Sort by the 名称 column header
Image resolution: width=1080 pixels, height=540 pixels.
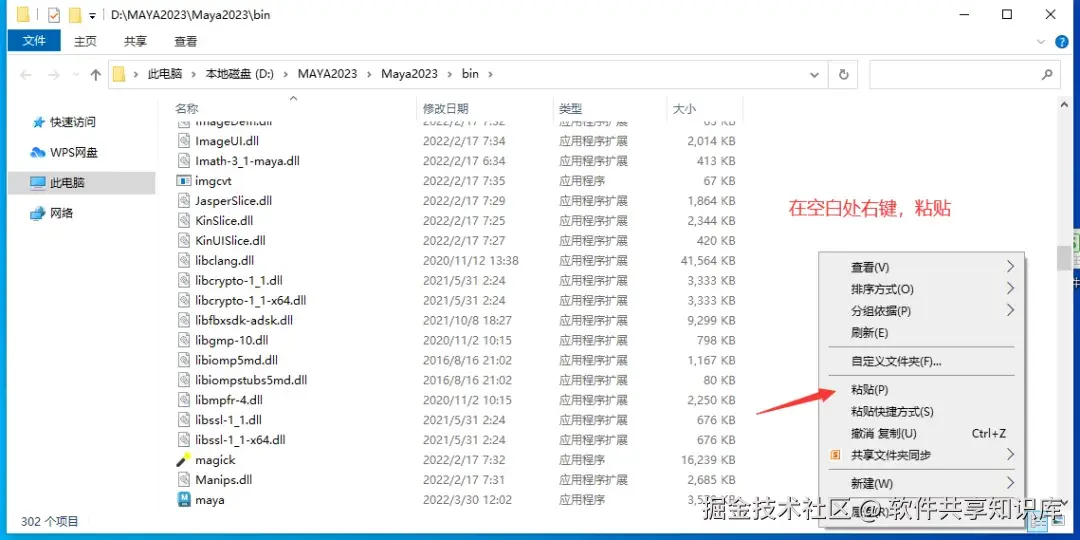coord(186,108)
